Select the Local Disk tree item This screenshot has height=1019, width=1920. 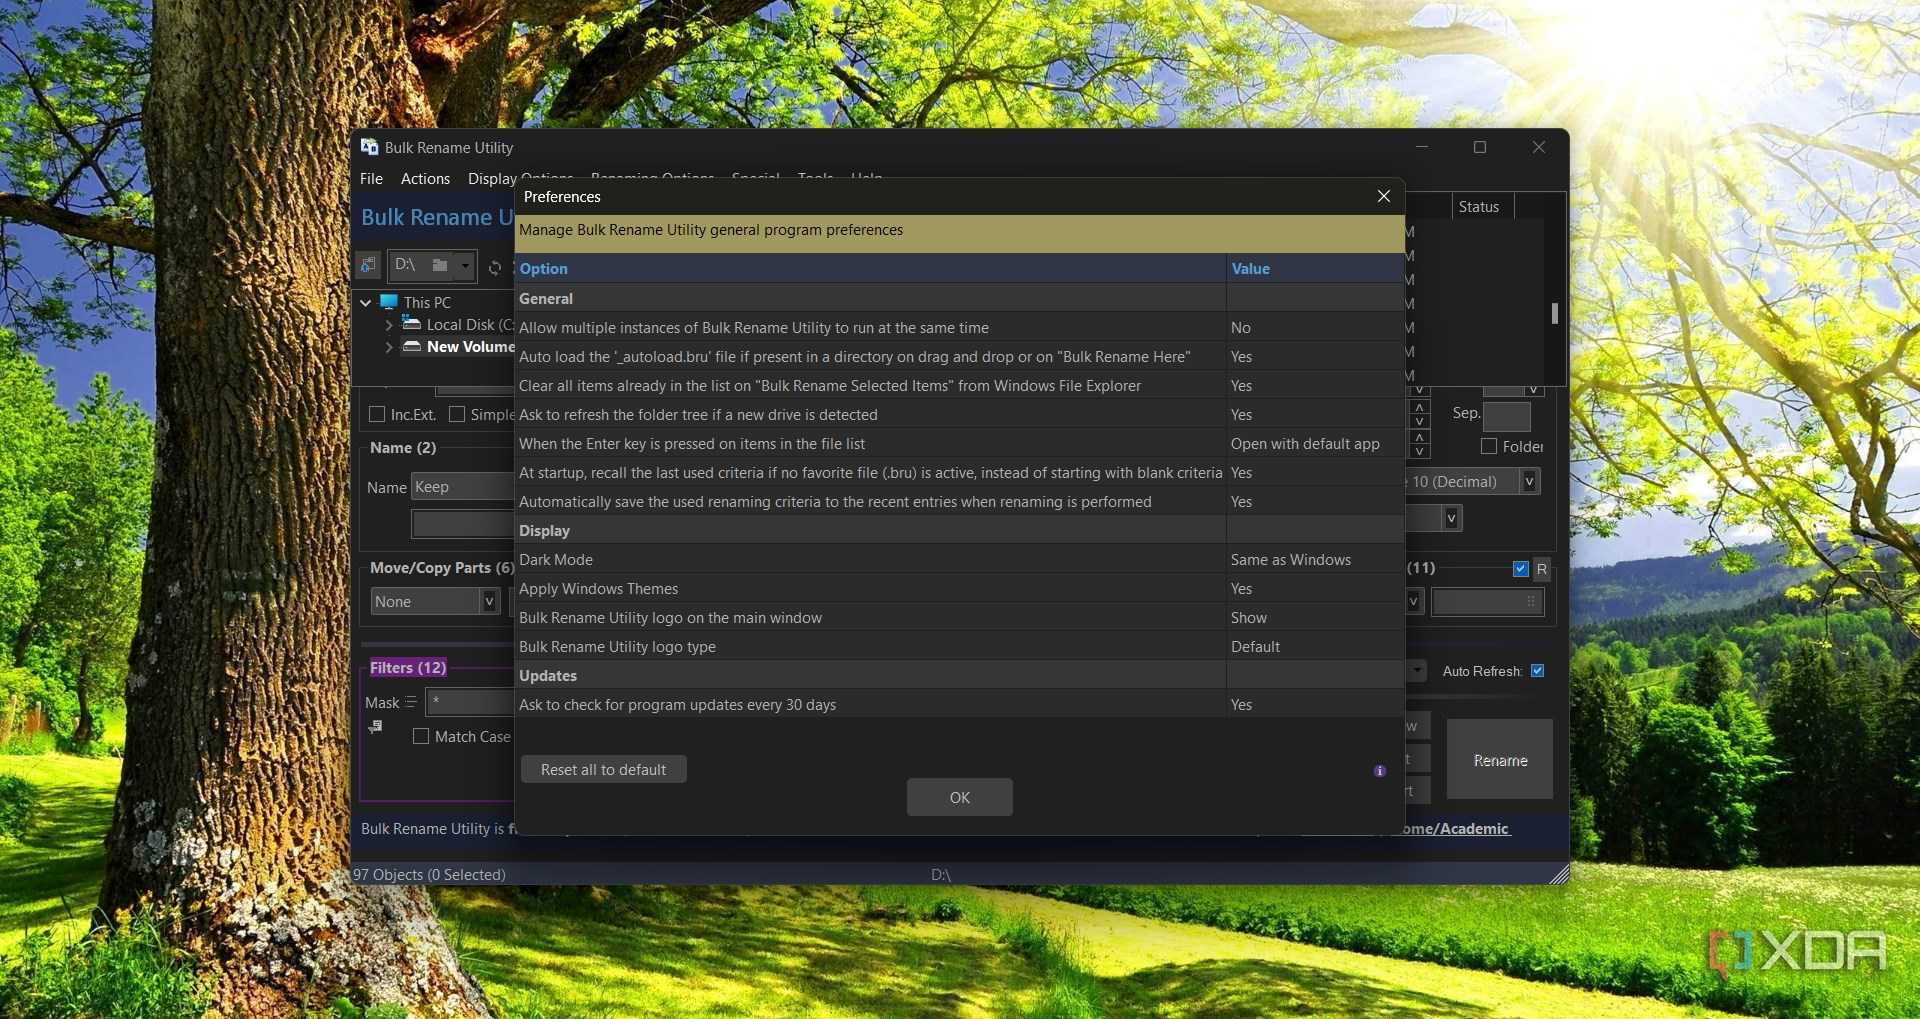click(470, 324)
